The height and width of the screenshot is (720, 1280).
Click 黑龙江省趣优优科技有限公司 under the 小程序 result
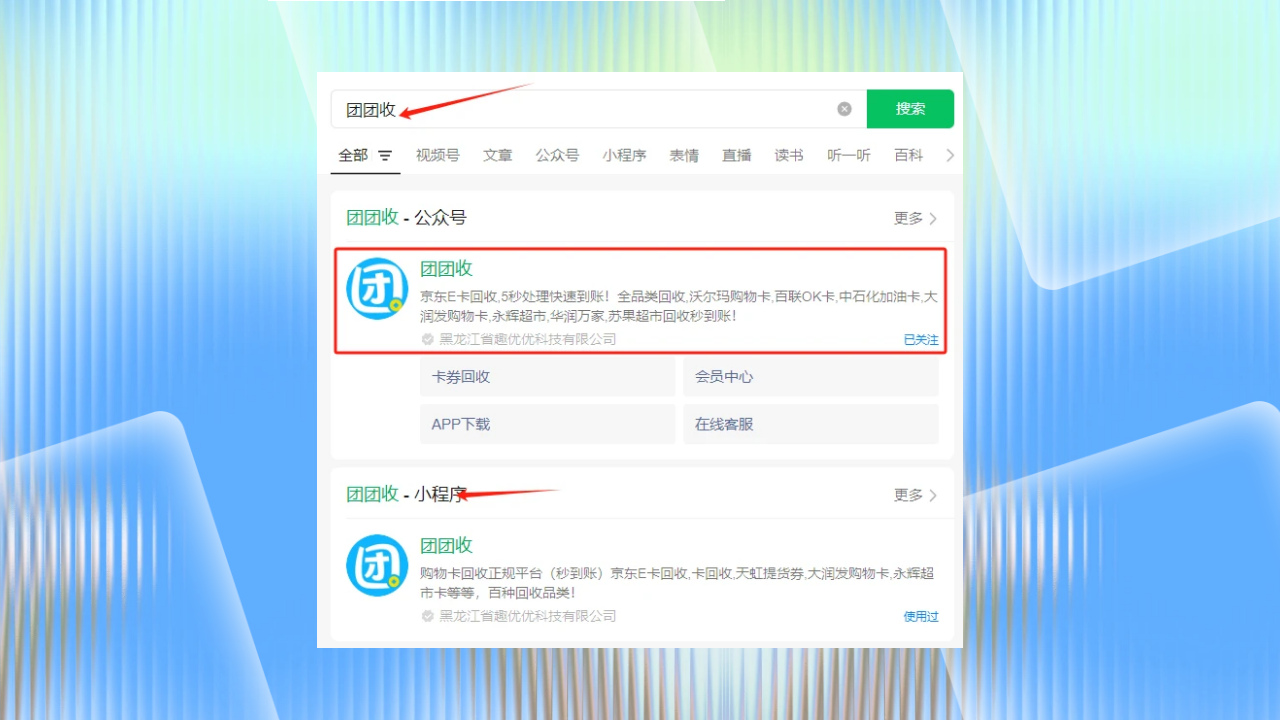(x=528, y=616)
